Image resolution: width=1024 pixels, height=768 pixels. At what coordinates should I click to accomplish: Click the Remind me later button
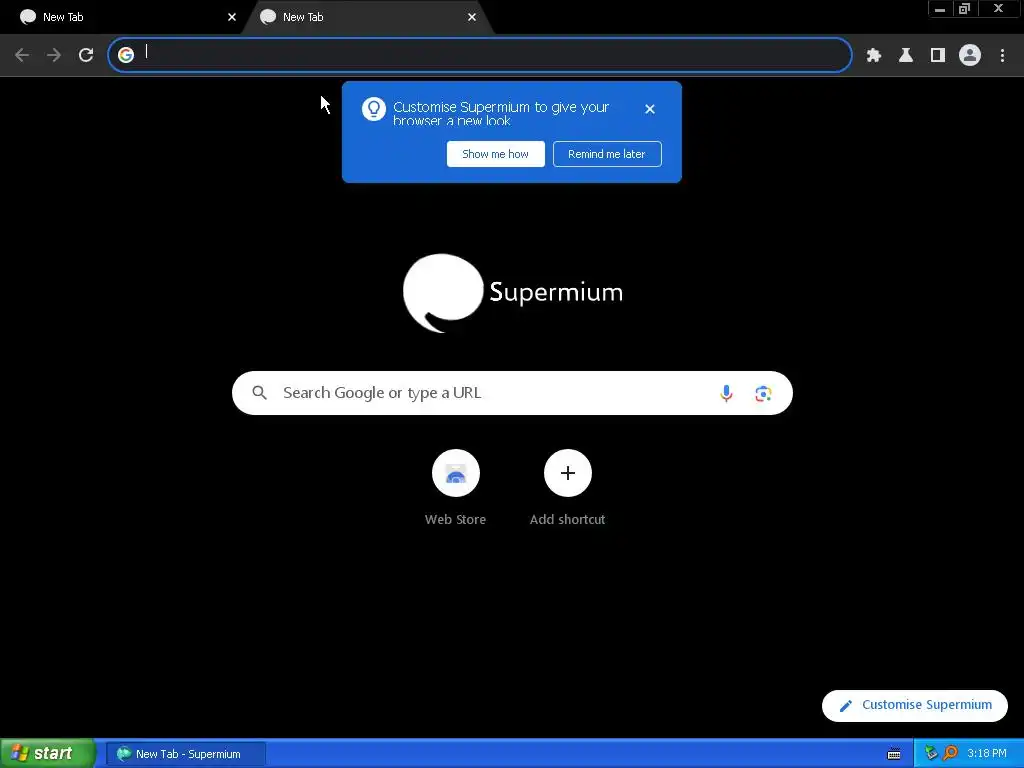pos(607,154)
